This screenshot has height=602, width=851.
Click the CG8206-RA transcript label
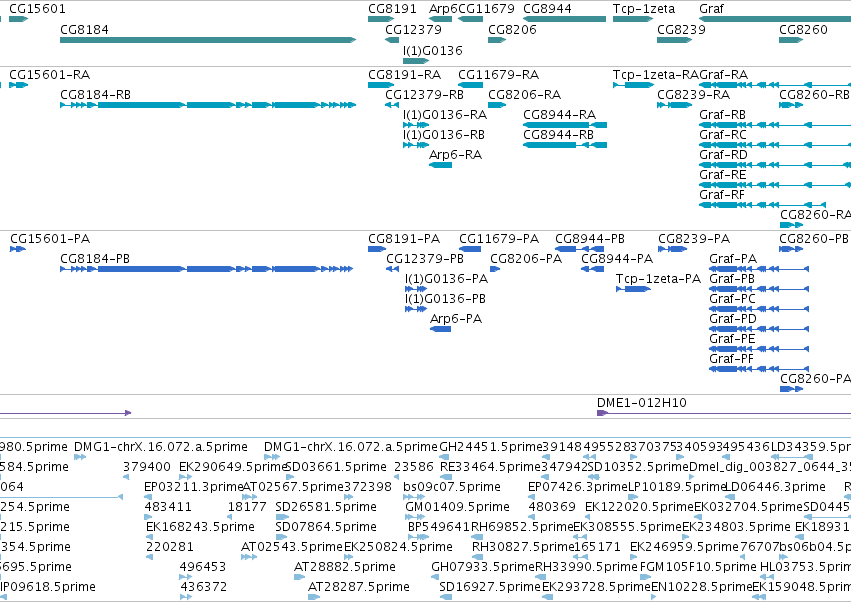[524, 94]
